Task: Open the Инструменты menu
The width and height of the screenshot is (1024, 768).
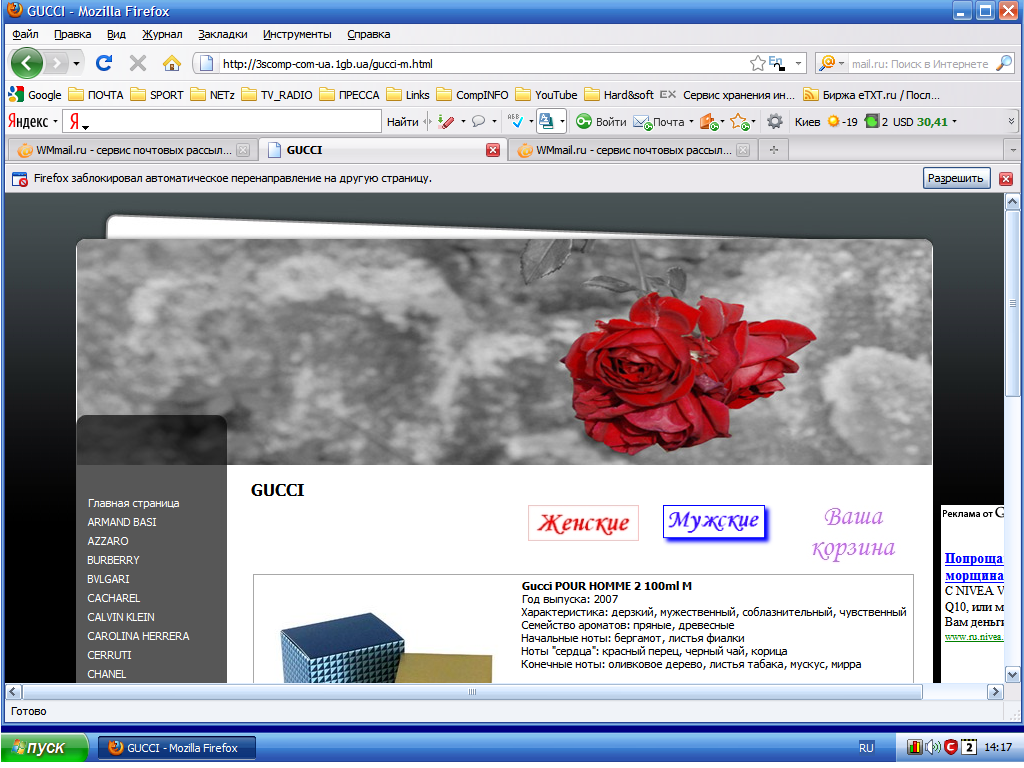Action: pos(297,34)
